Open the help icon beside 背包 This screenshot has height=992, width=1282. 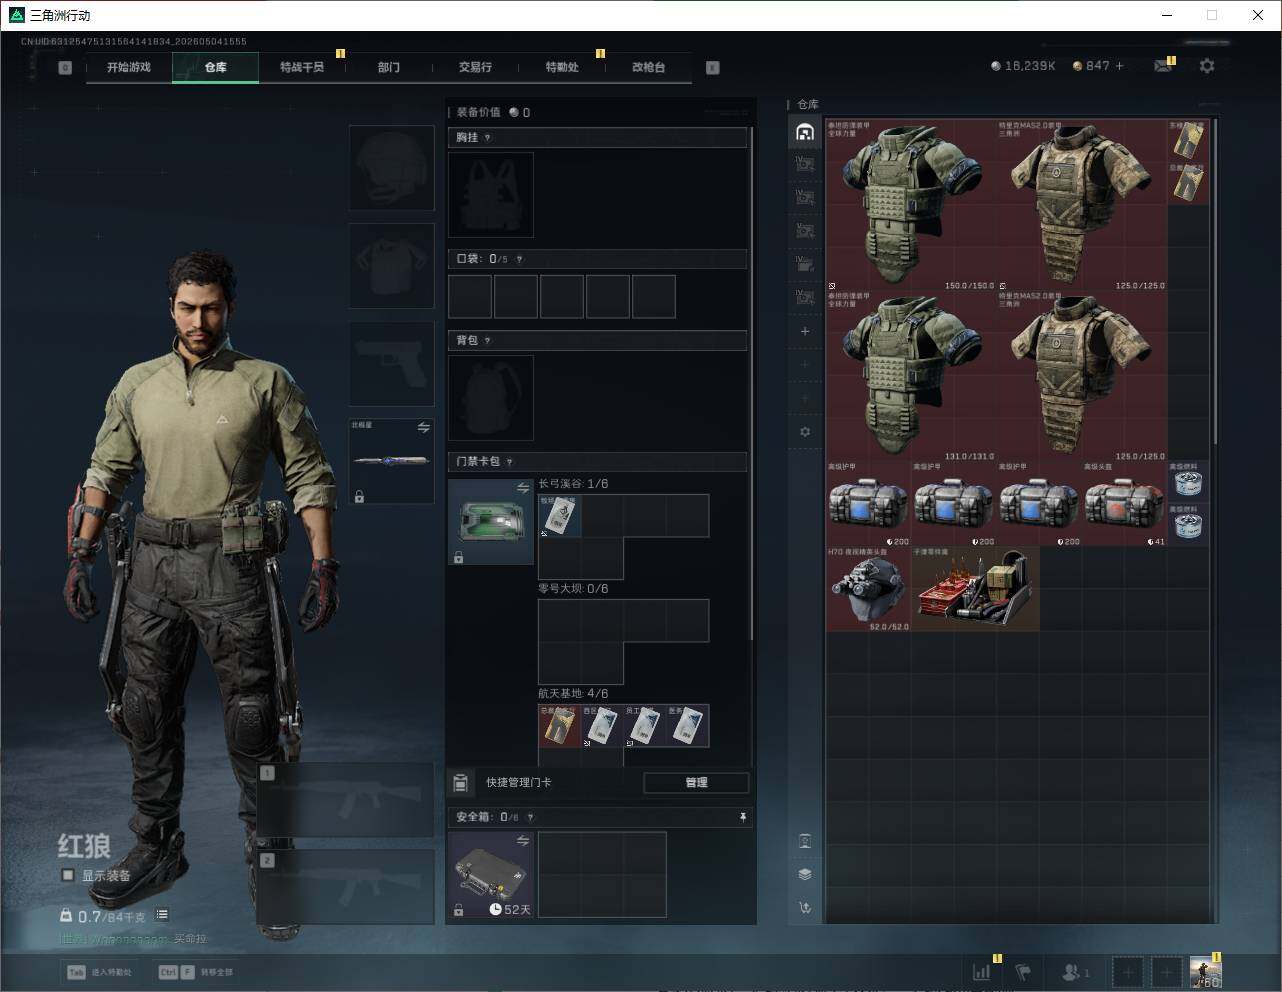click(x=488, y=341)
